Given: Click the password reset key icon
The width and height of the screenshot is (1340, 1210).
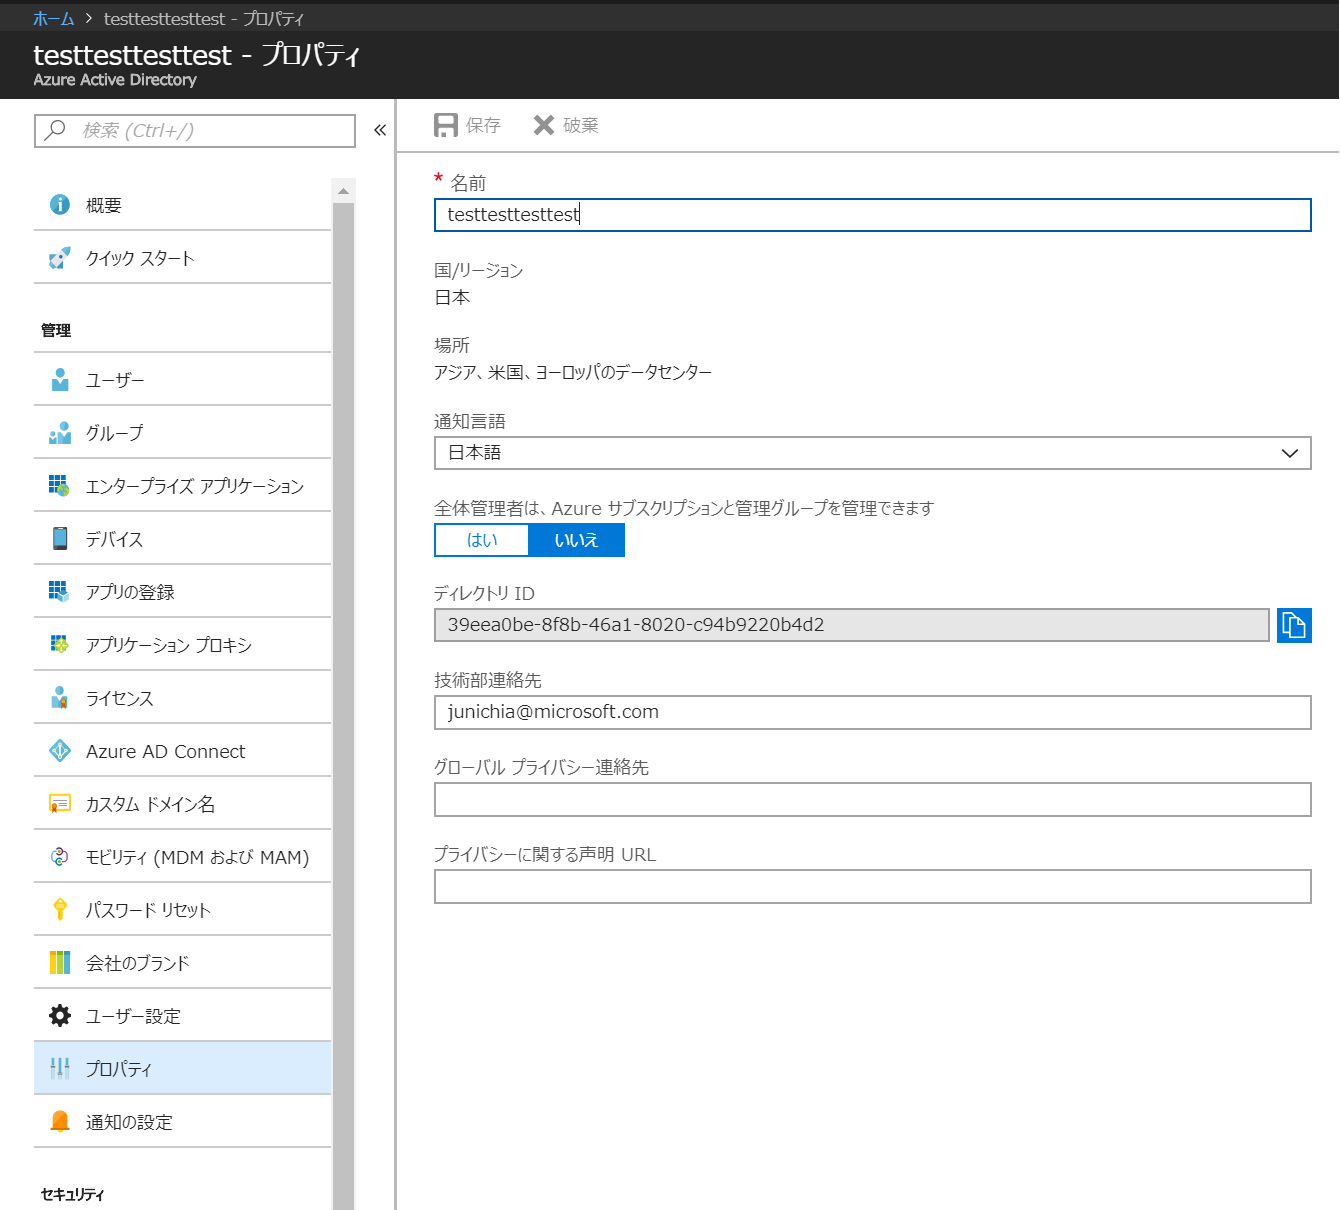Looking at the screenshot, I should (60, 910).
